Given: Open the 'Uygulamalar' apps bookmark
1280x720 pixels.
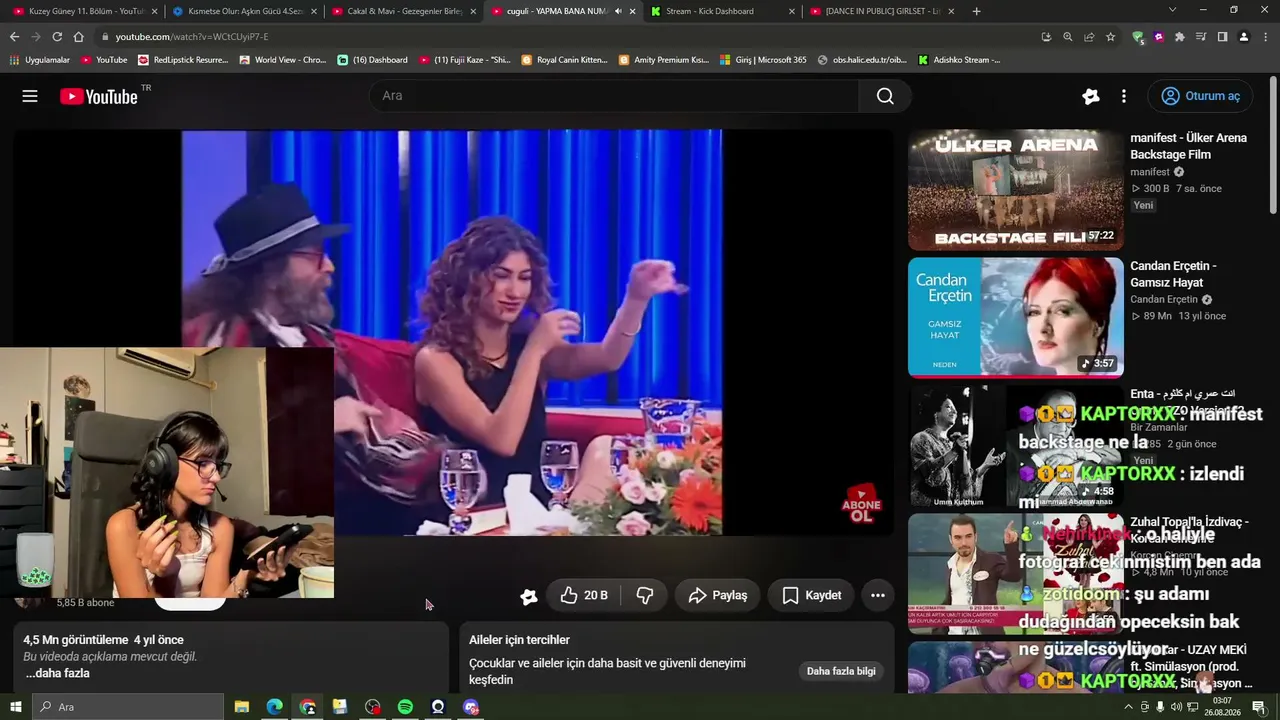Looking at the screenshot, I should [x=39, y=60].
